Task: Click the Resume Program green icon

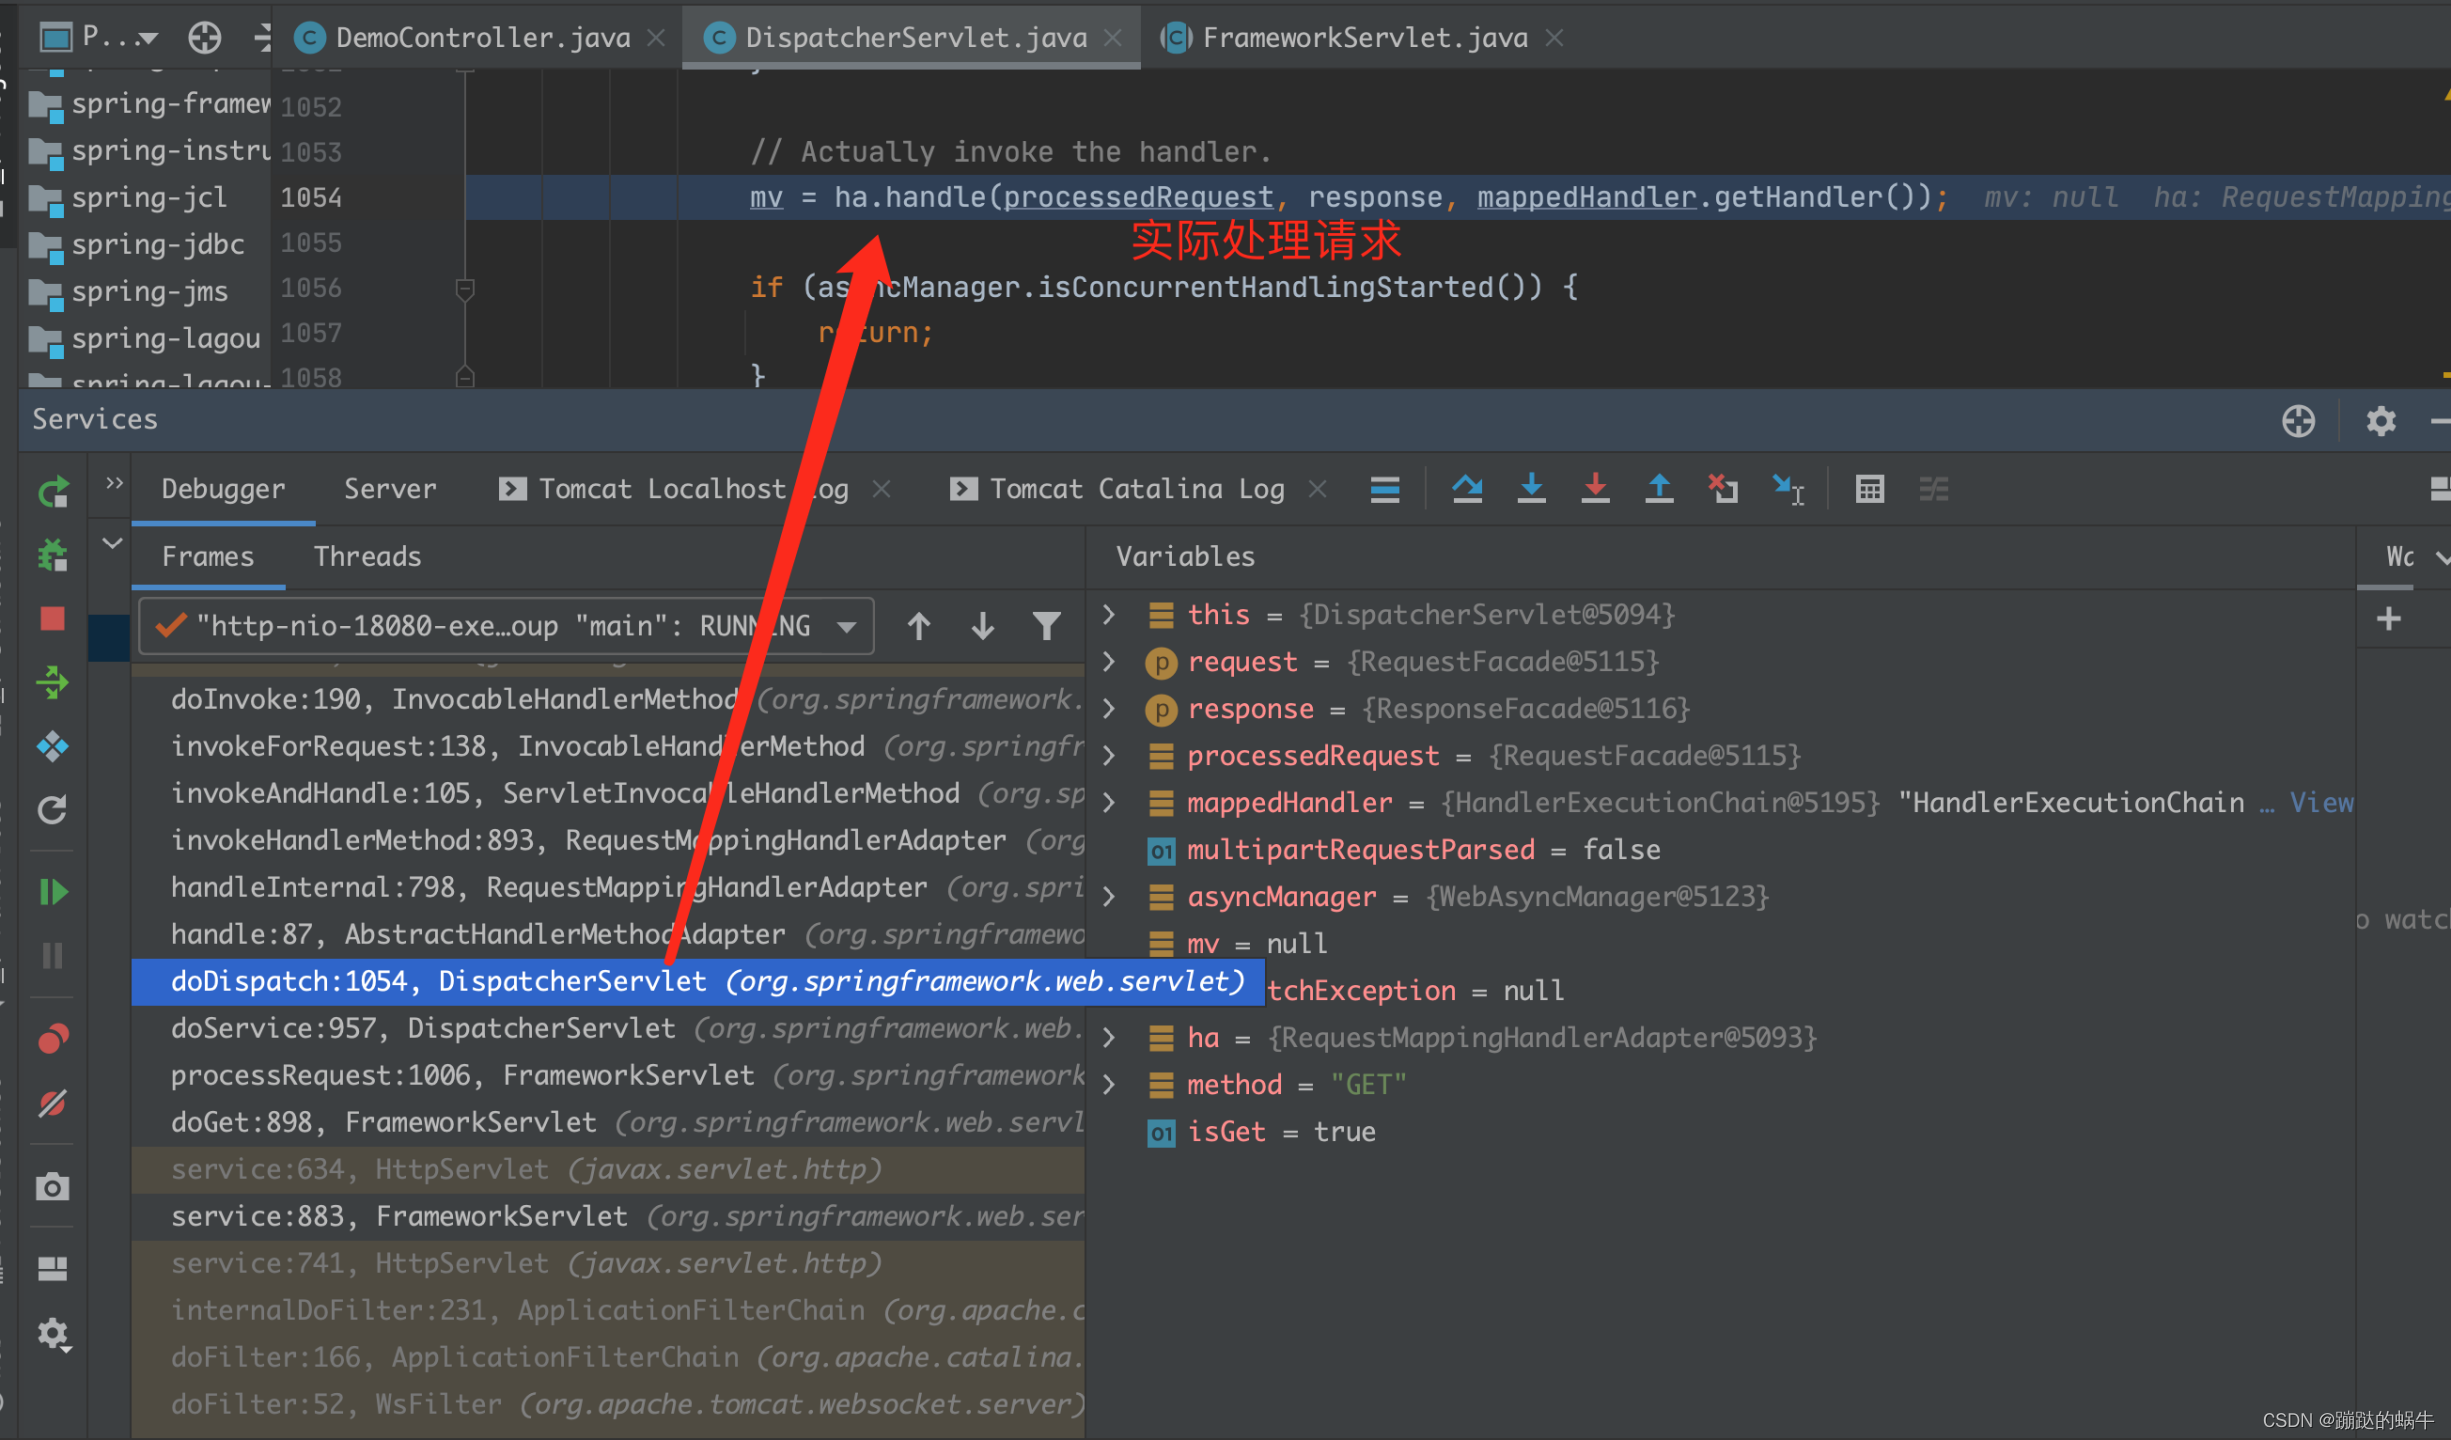Action: (53, 891)
